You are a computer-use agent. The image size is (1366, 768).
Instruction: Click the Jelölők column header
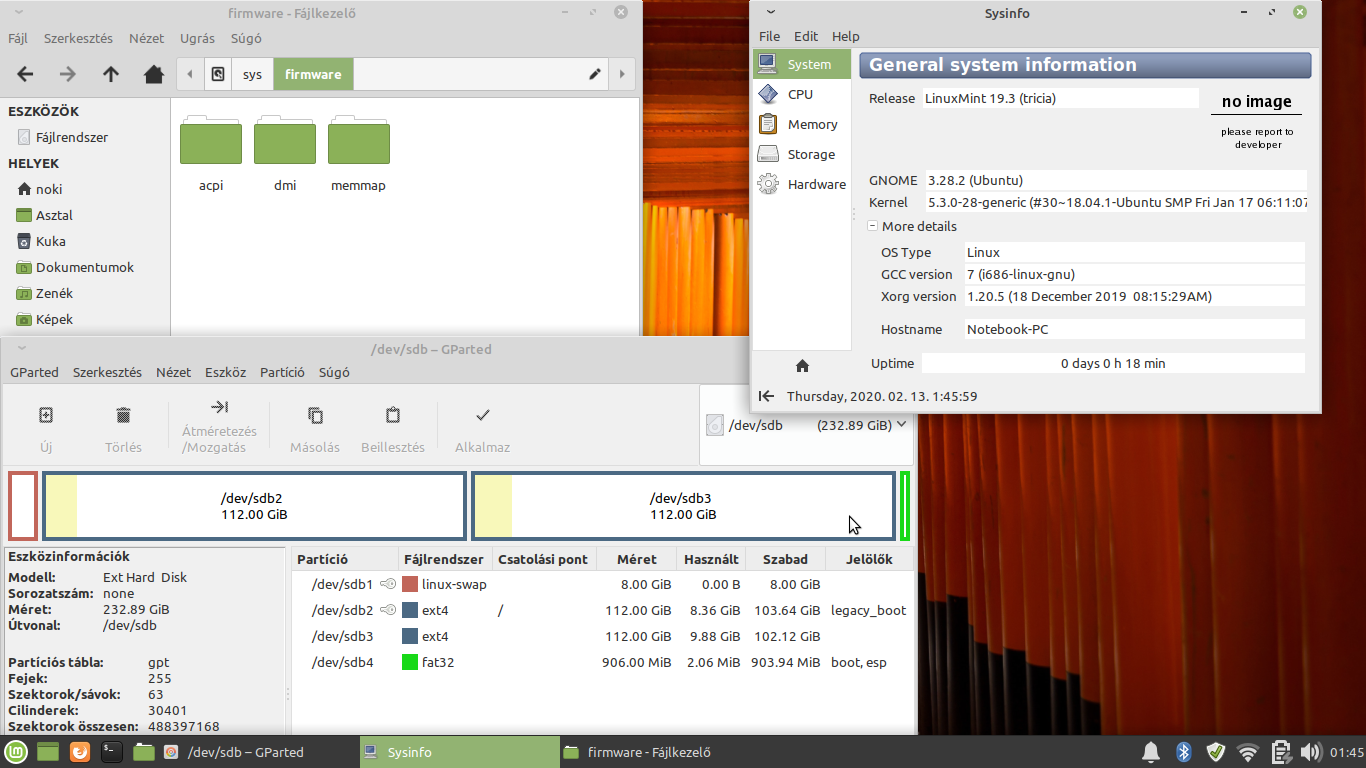869,559
